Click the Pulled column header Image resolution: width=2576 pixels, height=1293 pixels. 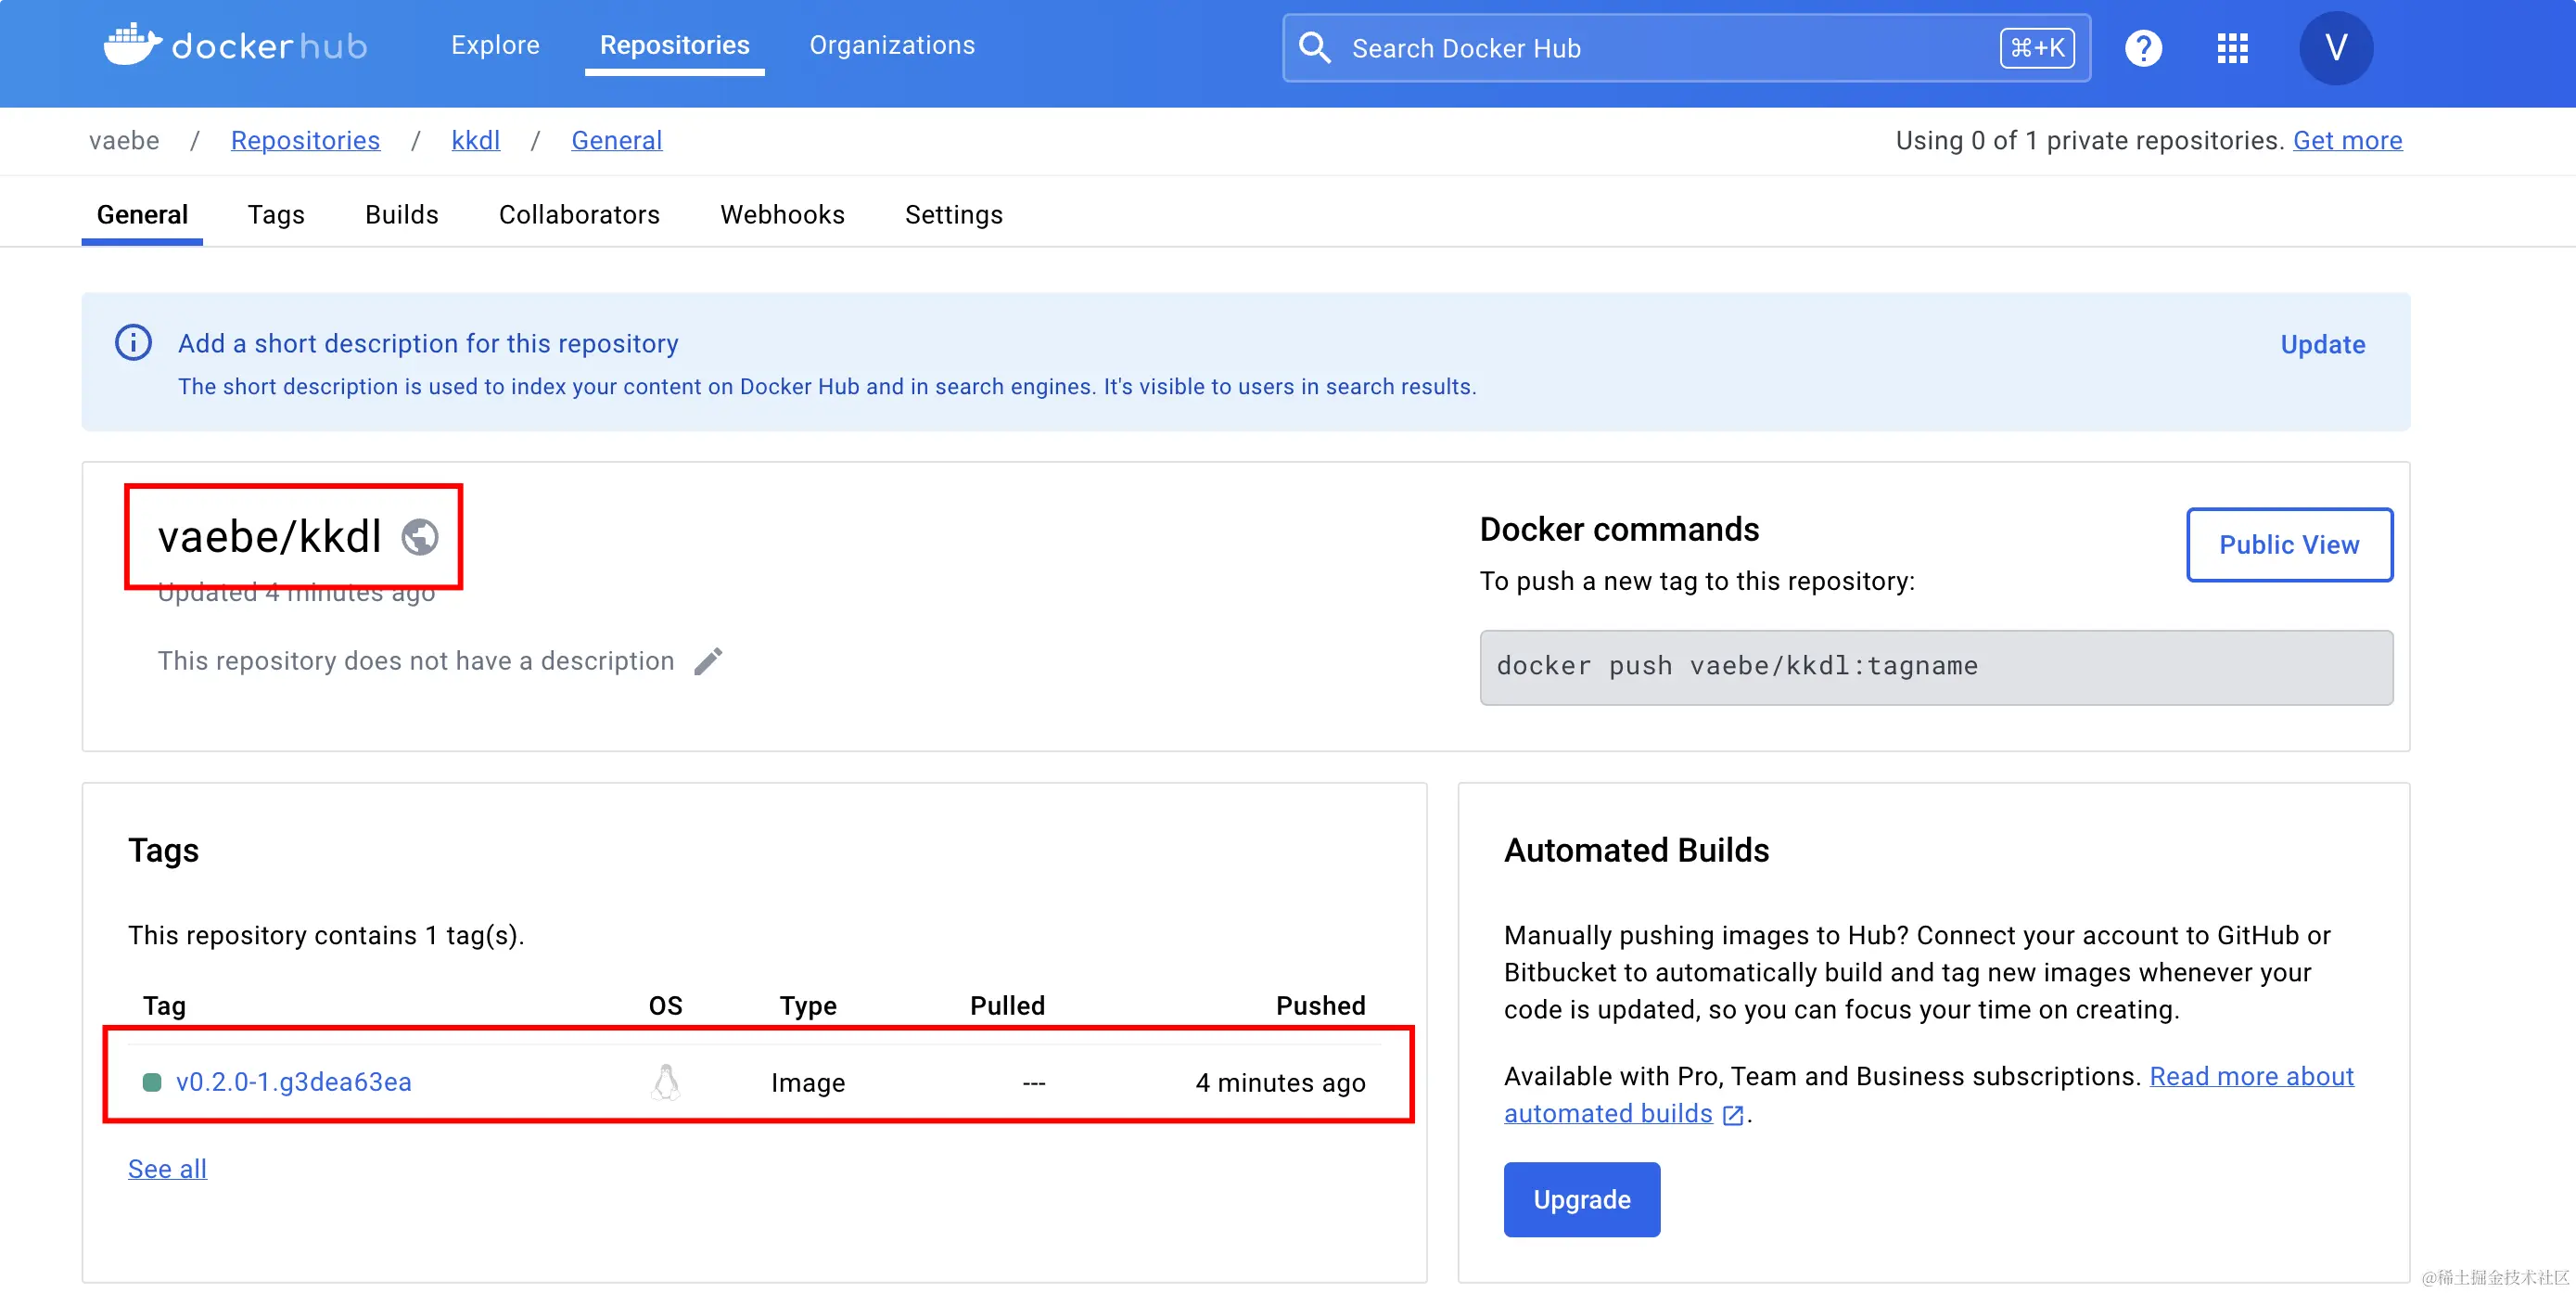coord(1007,1005)
